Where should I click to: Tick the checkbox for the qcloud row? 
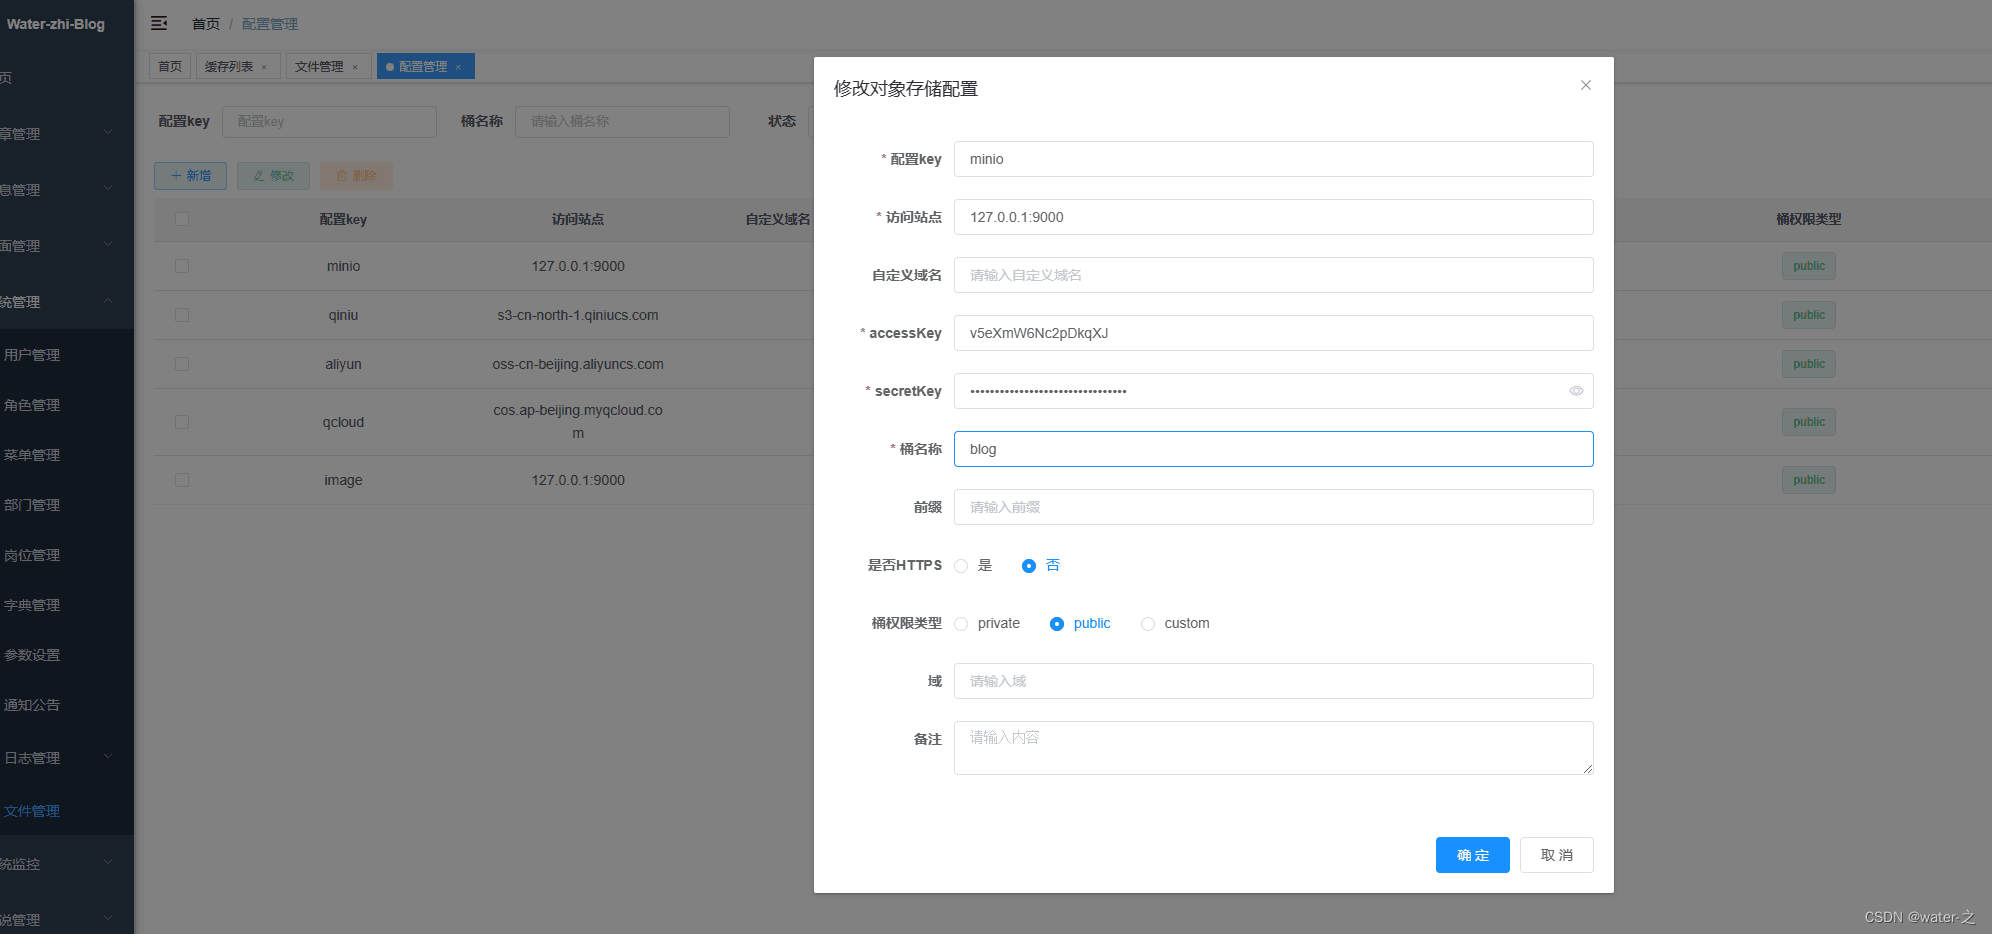point(182,422)
